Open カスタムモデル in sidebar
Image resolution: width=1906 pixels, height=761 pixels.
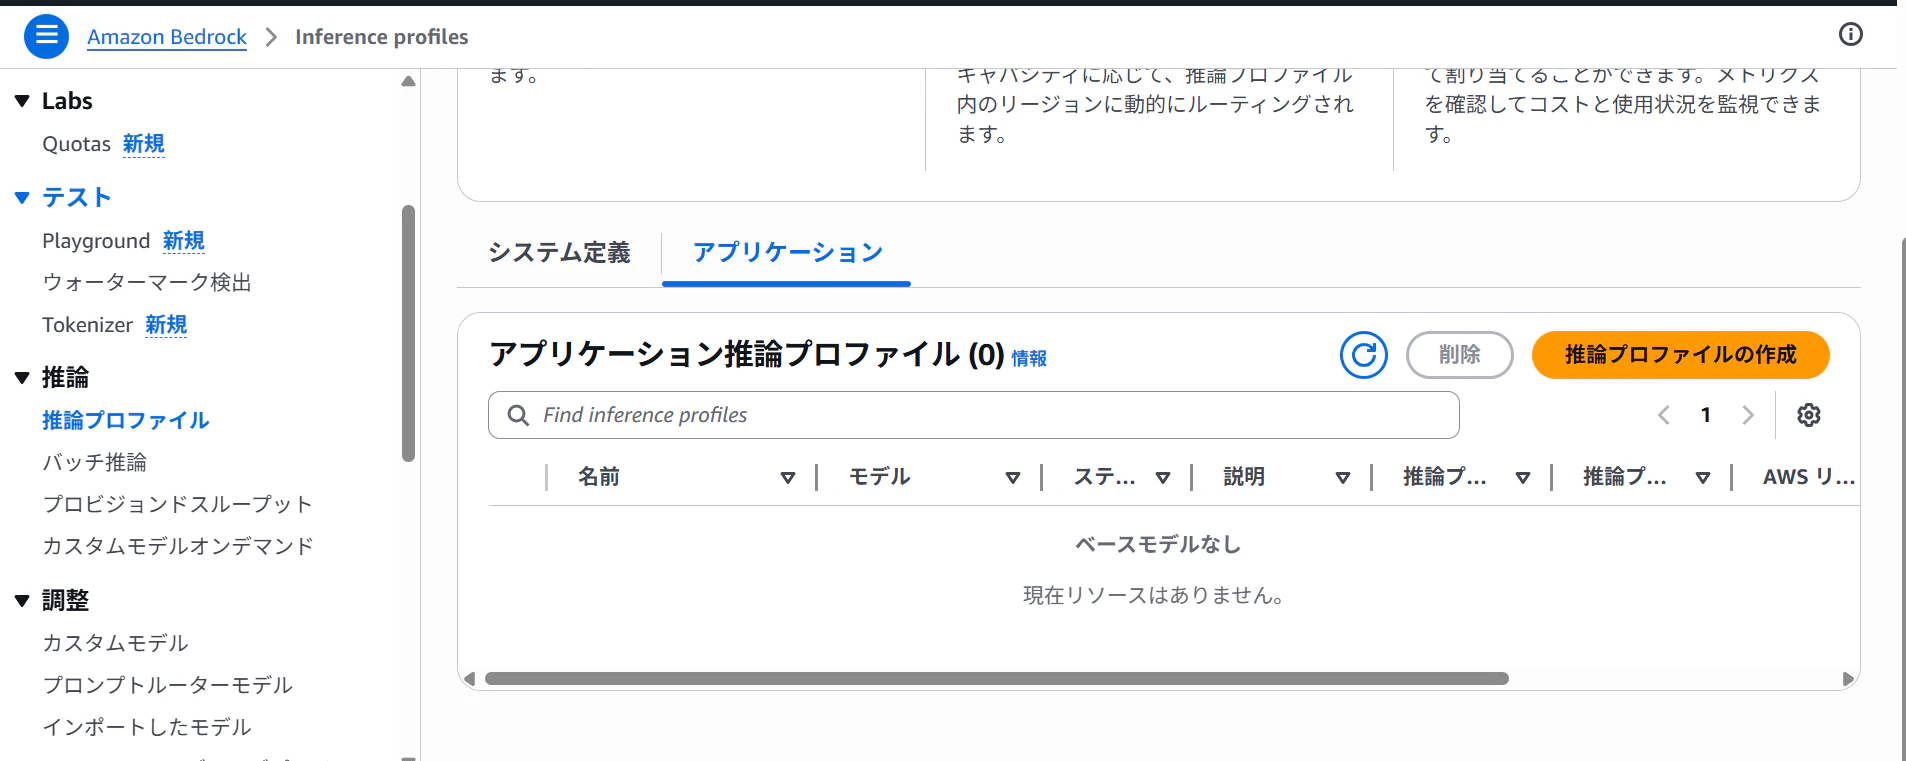click(116, 644)
